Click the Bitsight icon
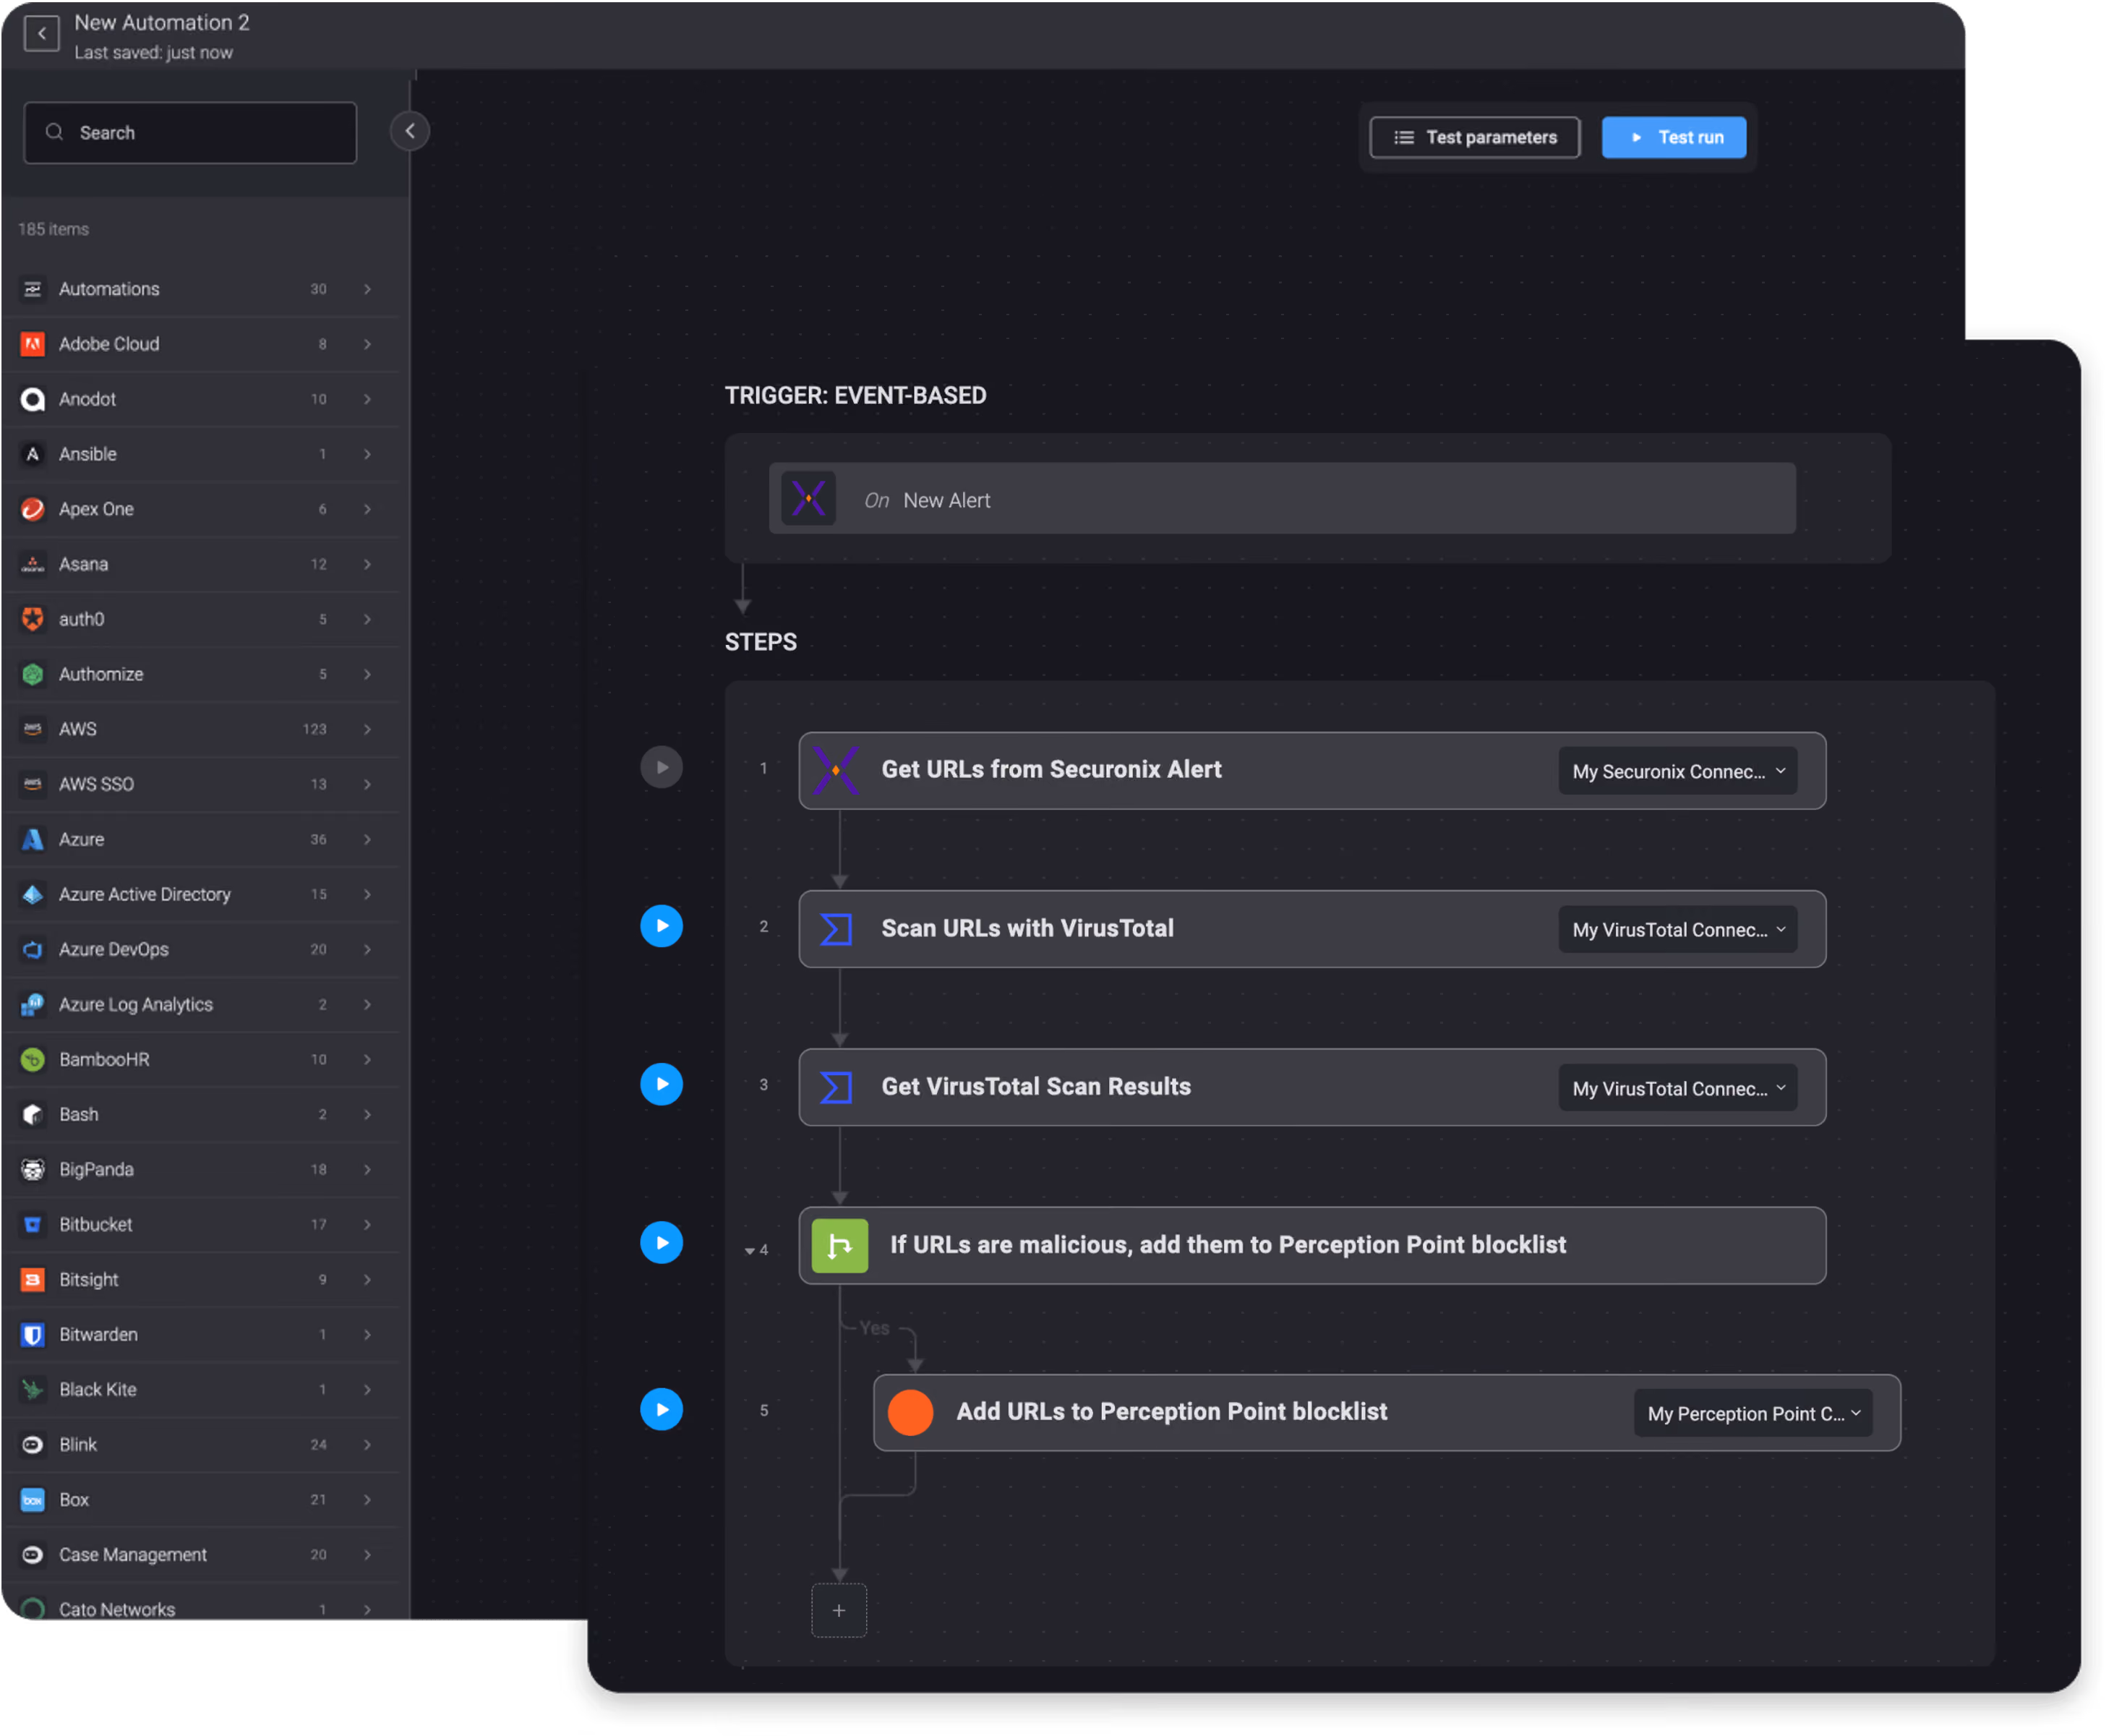The width and height of the screenshot is (2114, 1736). [x=33, y=1279]
